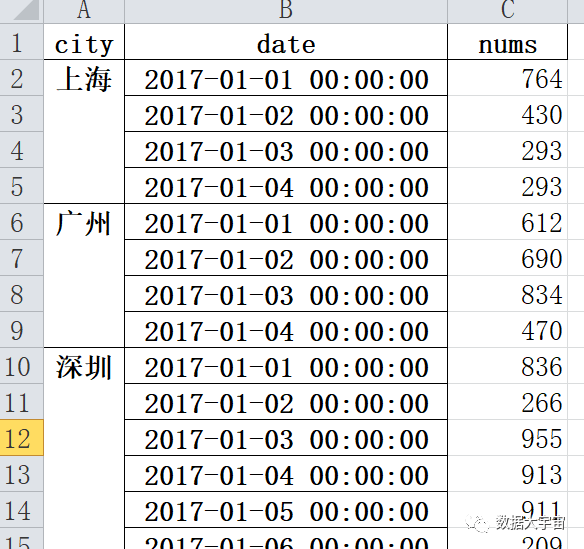This screenshot has height=549, width=584.
Task: Click date cell in row 8
Action: click(286, 294)
